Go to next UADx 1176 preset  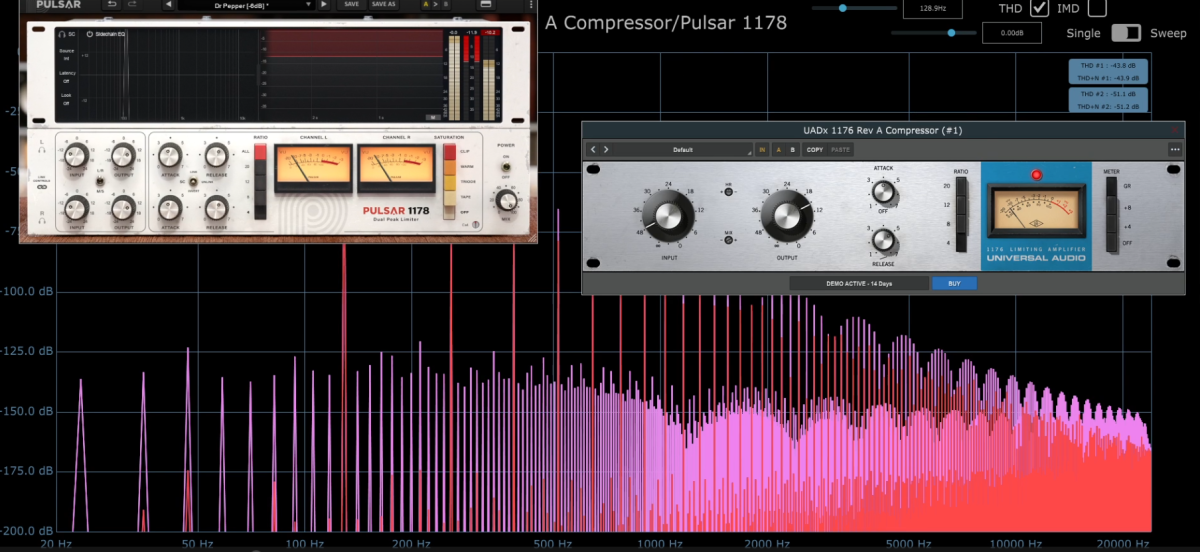(606, 150)
